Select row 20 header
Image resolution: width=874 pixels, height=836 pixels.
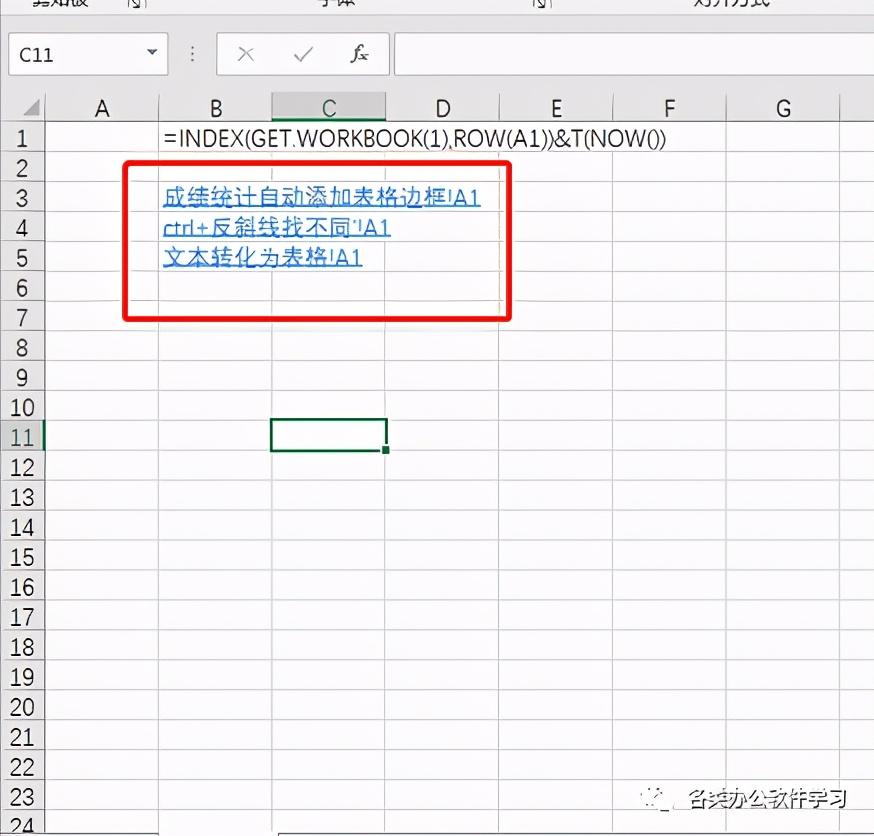(22, 707)
